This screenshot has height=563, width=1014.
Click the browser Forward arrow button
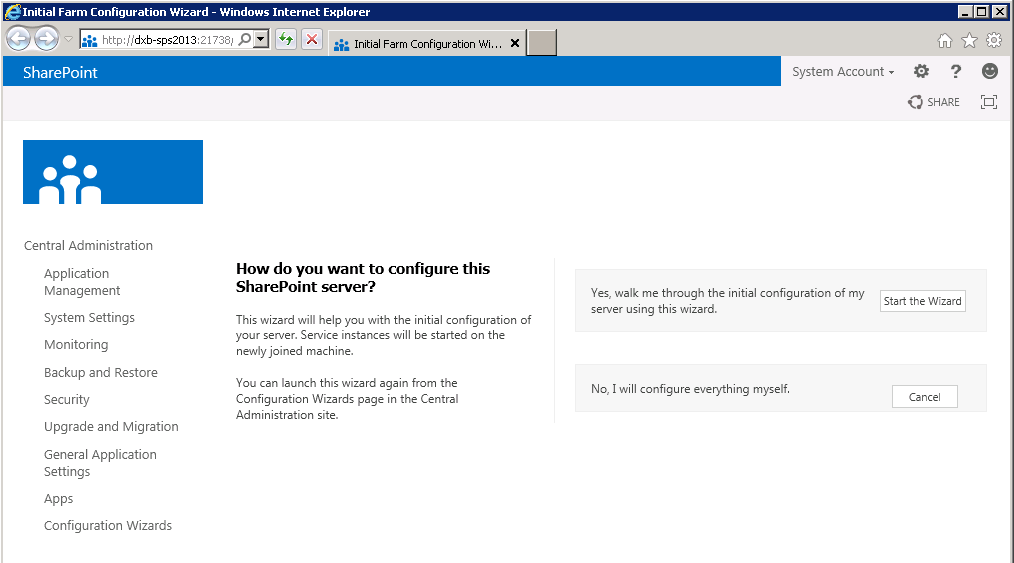pos(46,39)
